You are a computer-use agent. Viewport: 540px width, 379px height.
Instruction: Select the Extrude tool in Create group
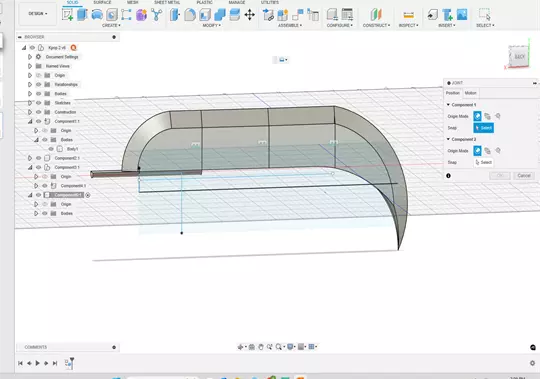82,15
